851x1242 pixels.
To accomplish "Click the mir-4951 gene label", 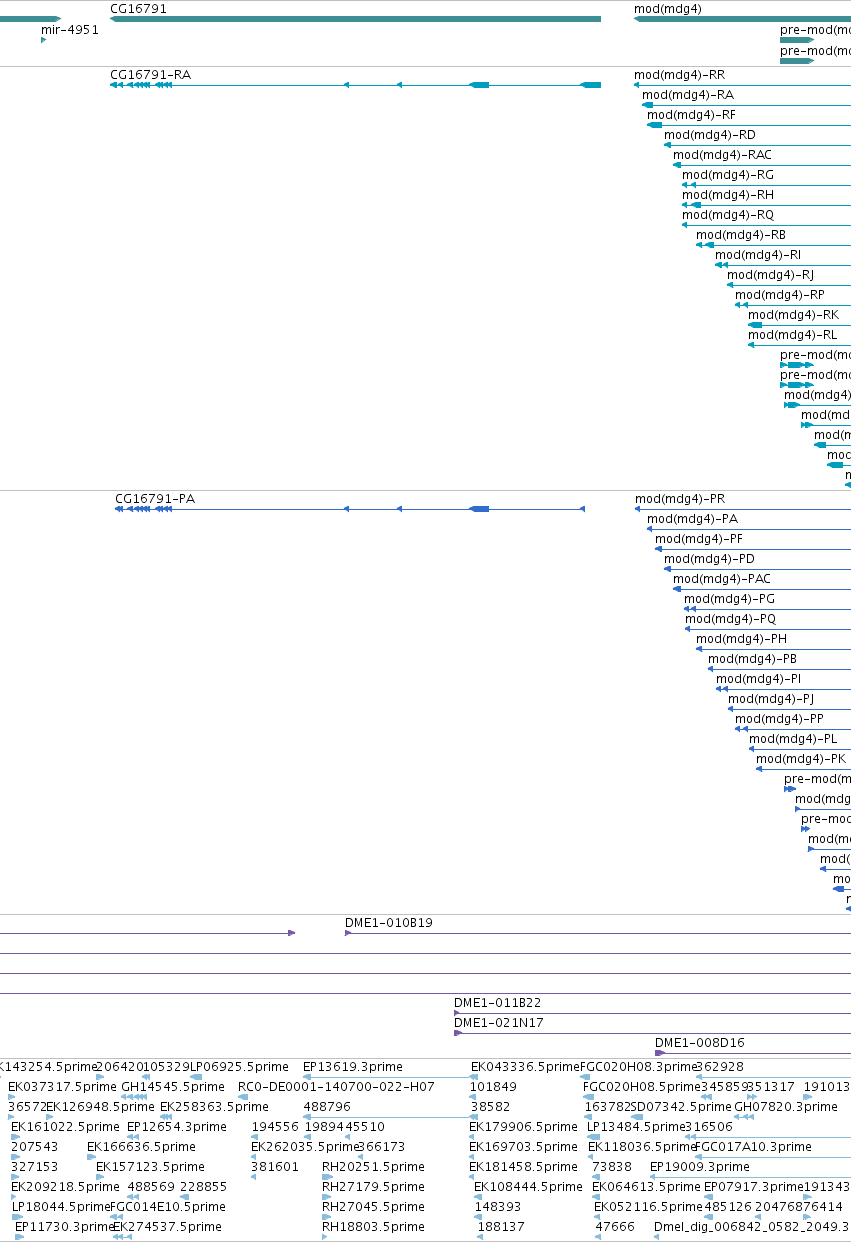I will pyautogui.click(x=70, y=29).
